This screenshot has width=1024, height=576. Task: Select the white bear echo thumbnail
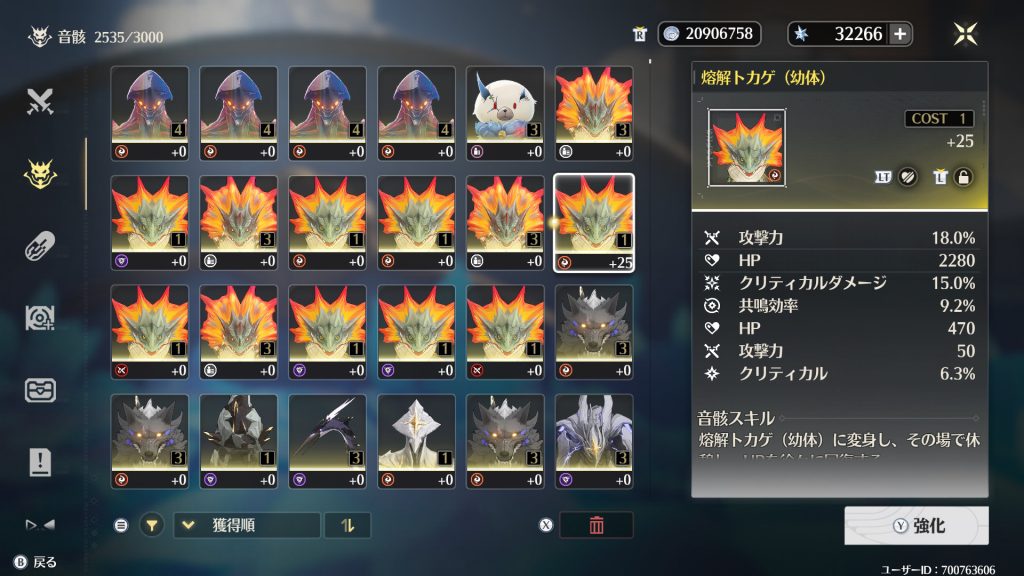[505, 113]
